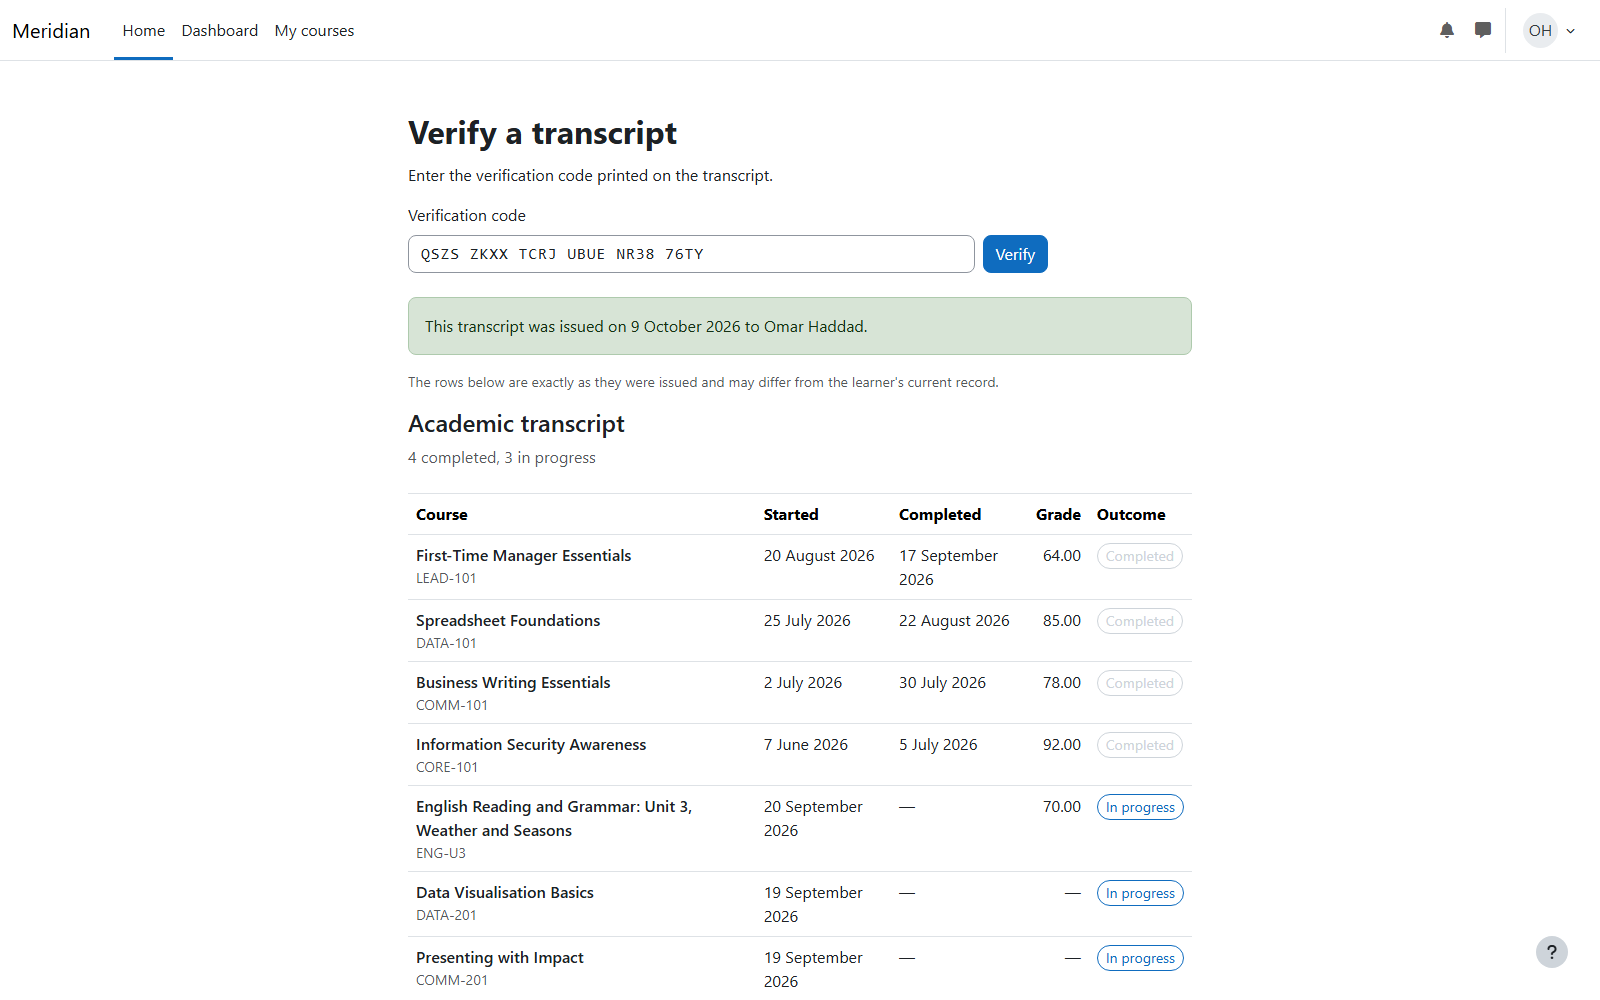The height and width of the screenshot is (1000, 1600).
Task: Click In progress badge for ENG-U3 course
Action: coord(1140,807)
